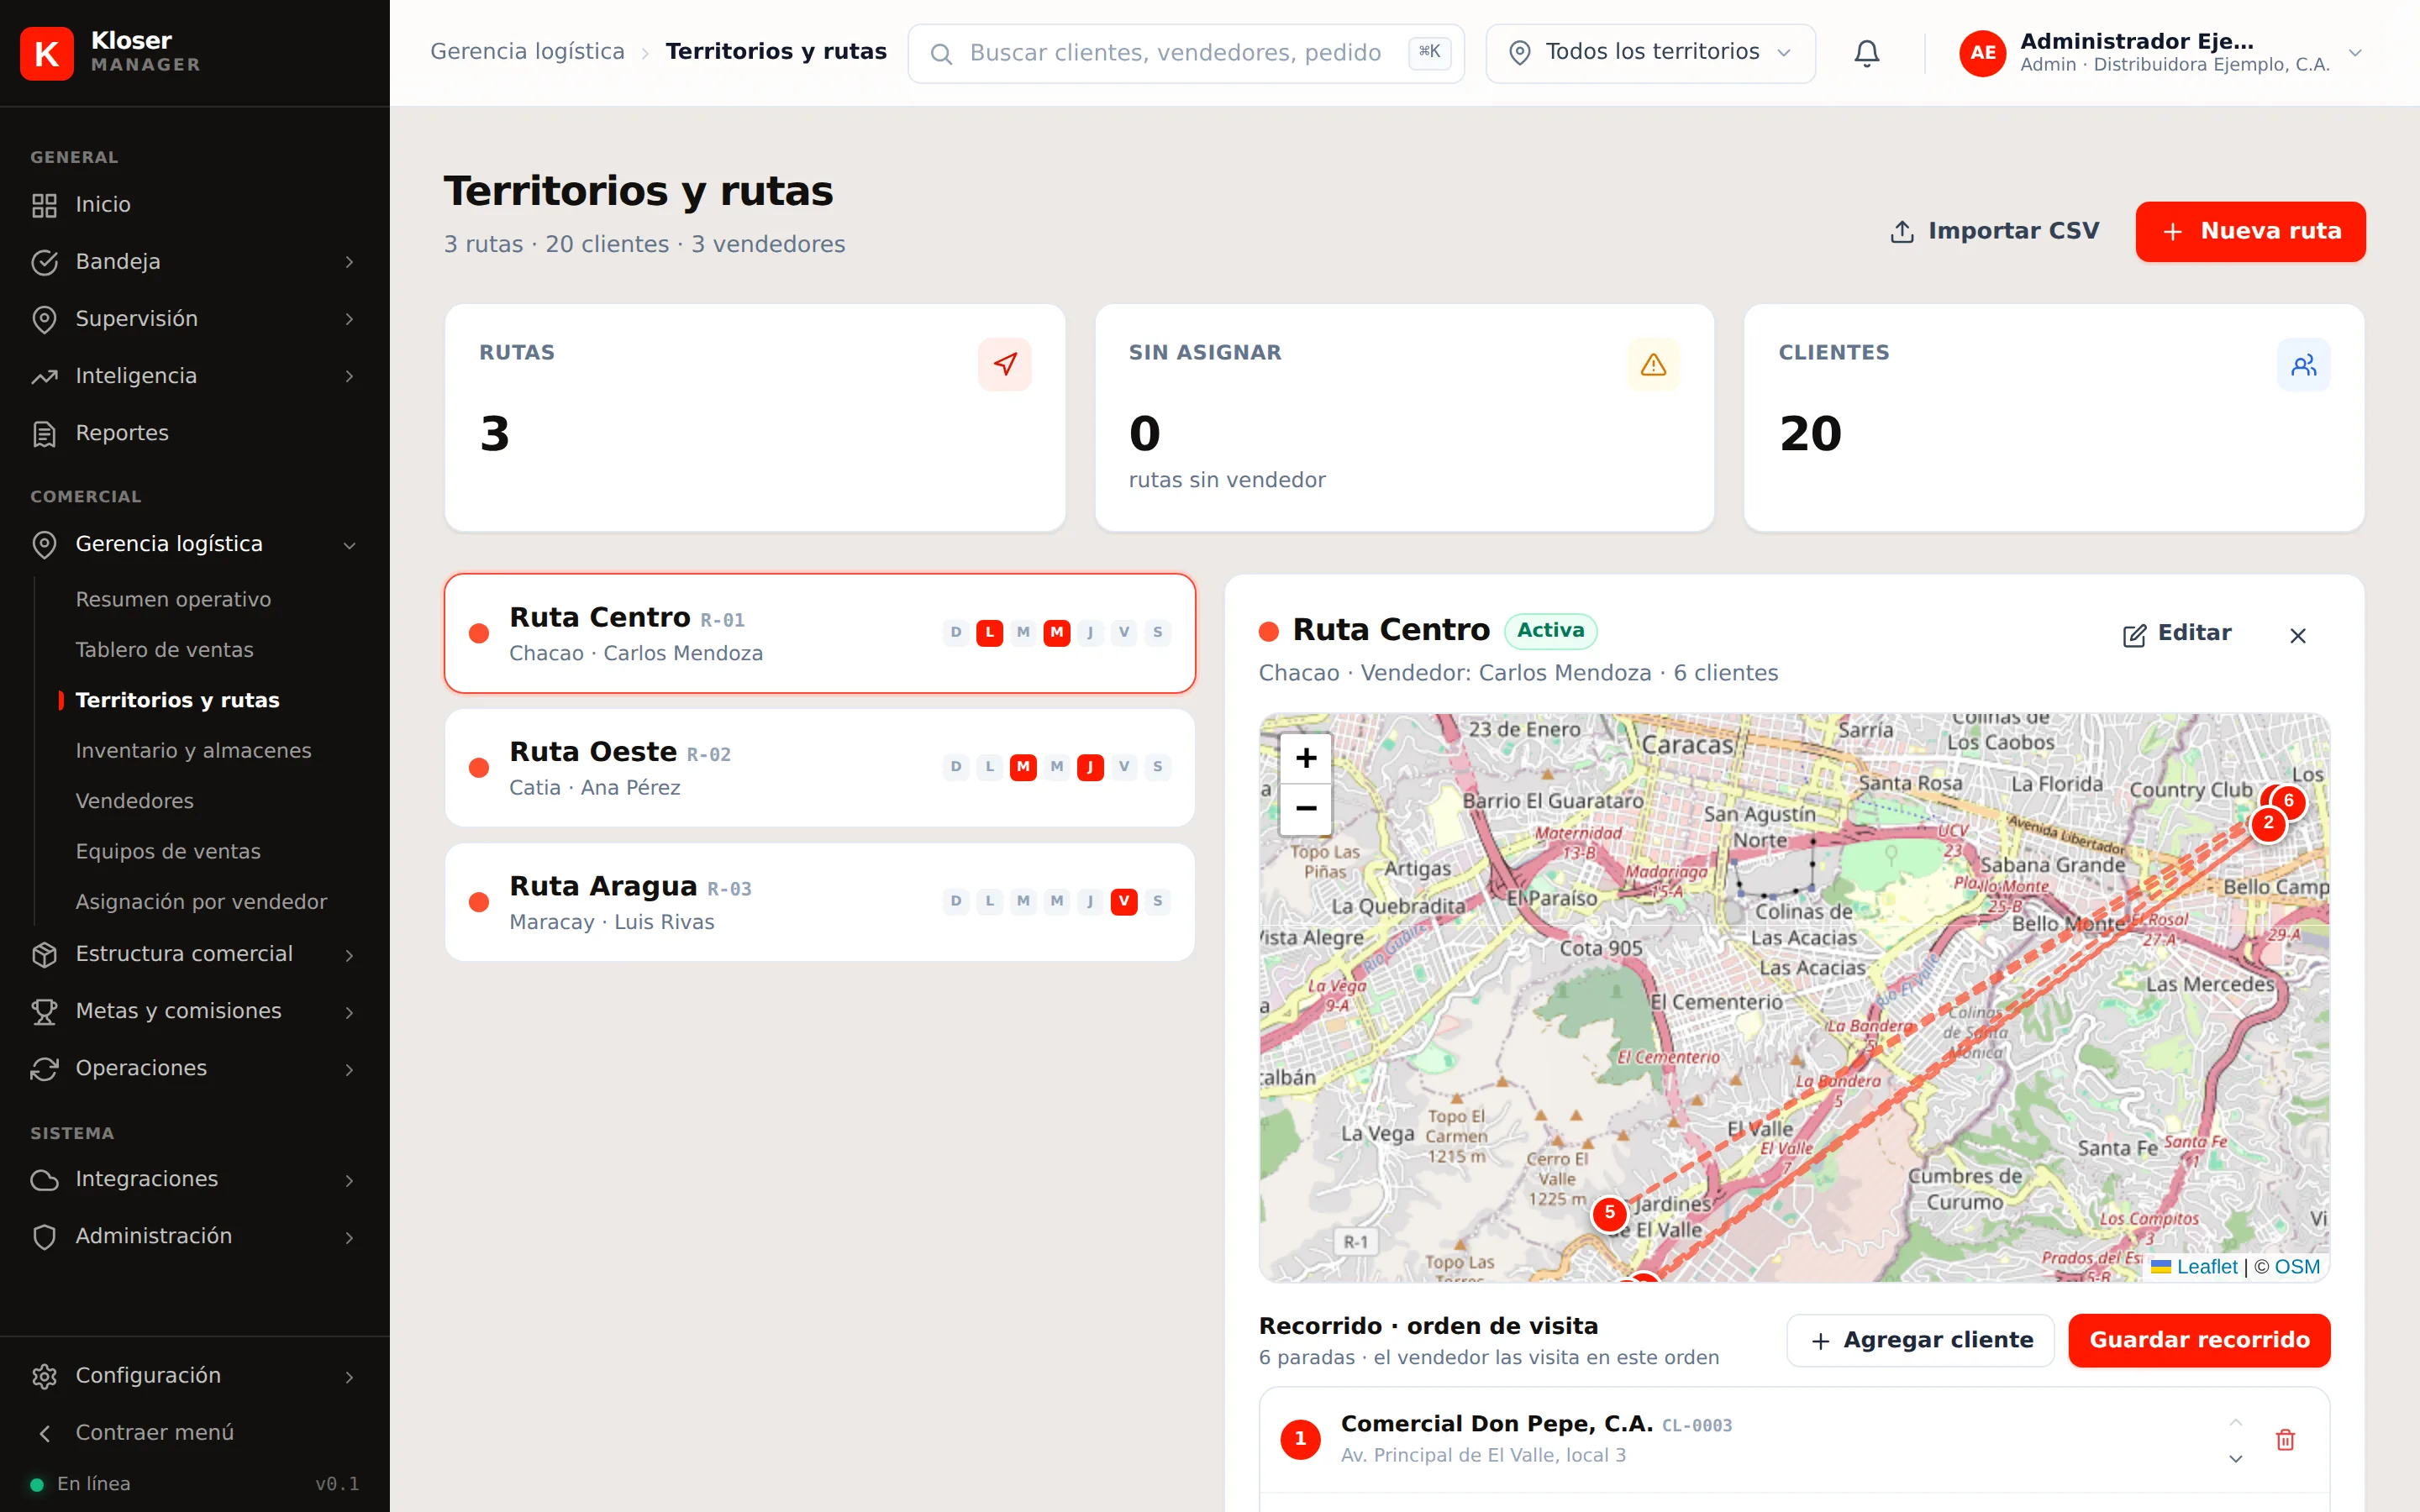The image size is (2420, 1512).
Task: Toggle Thursday (J) on Ruta Oeste
Action: pyautogui.click(x=1090, y=767)
